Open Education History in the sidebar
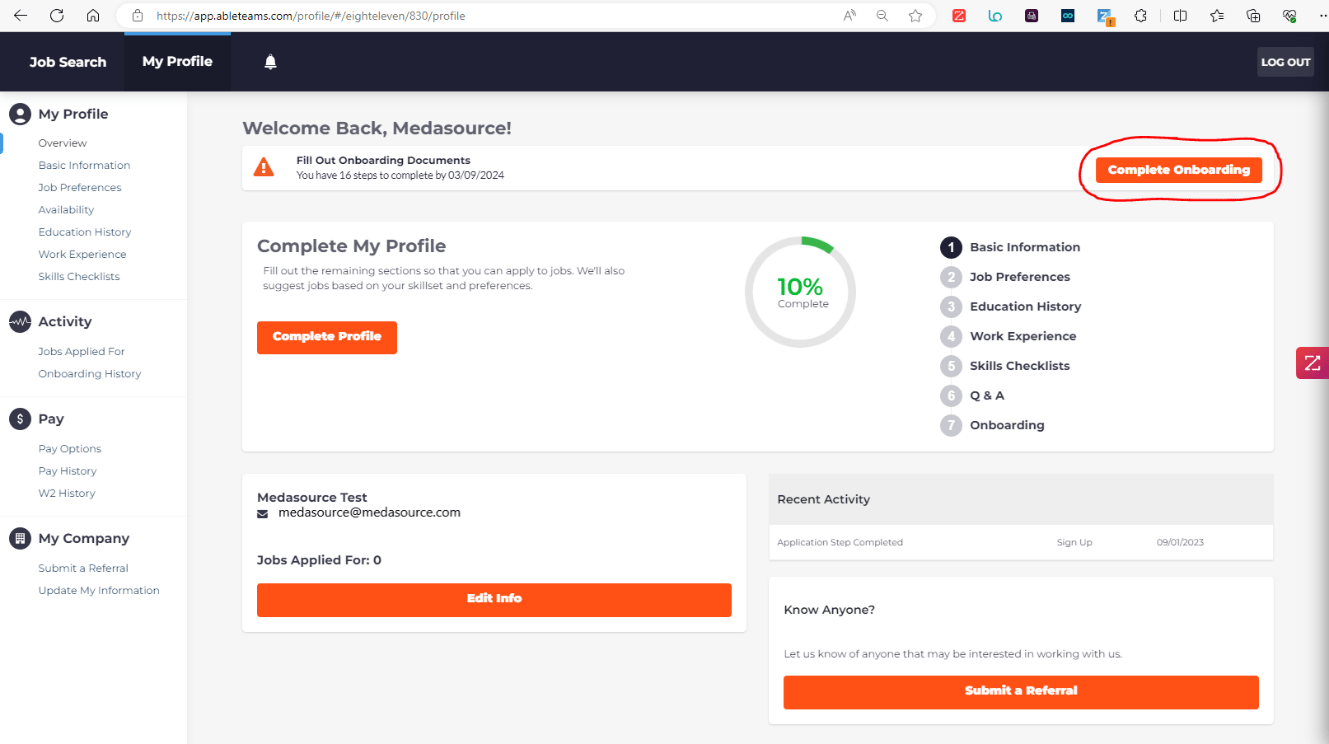 (x=85, y=232)
